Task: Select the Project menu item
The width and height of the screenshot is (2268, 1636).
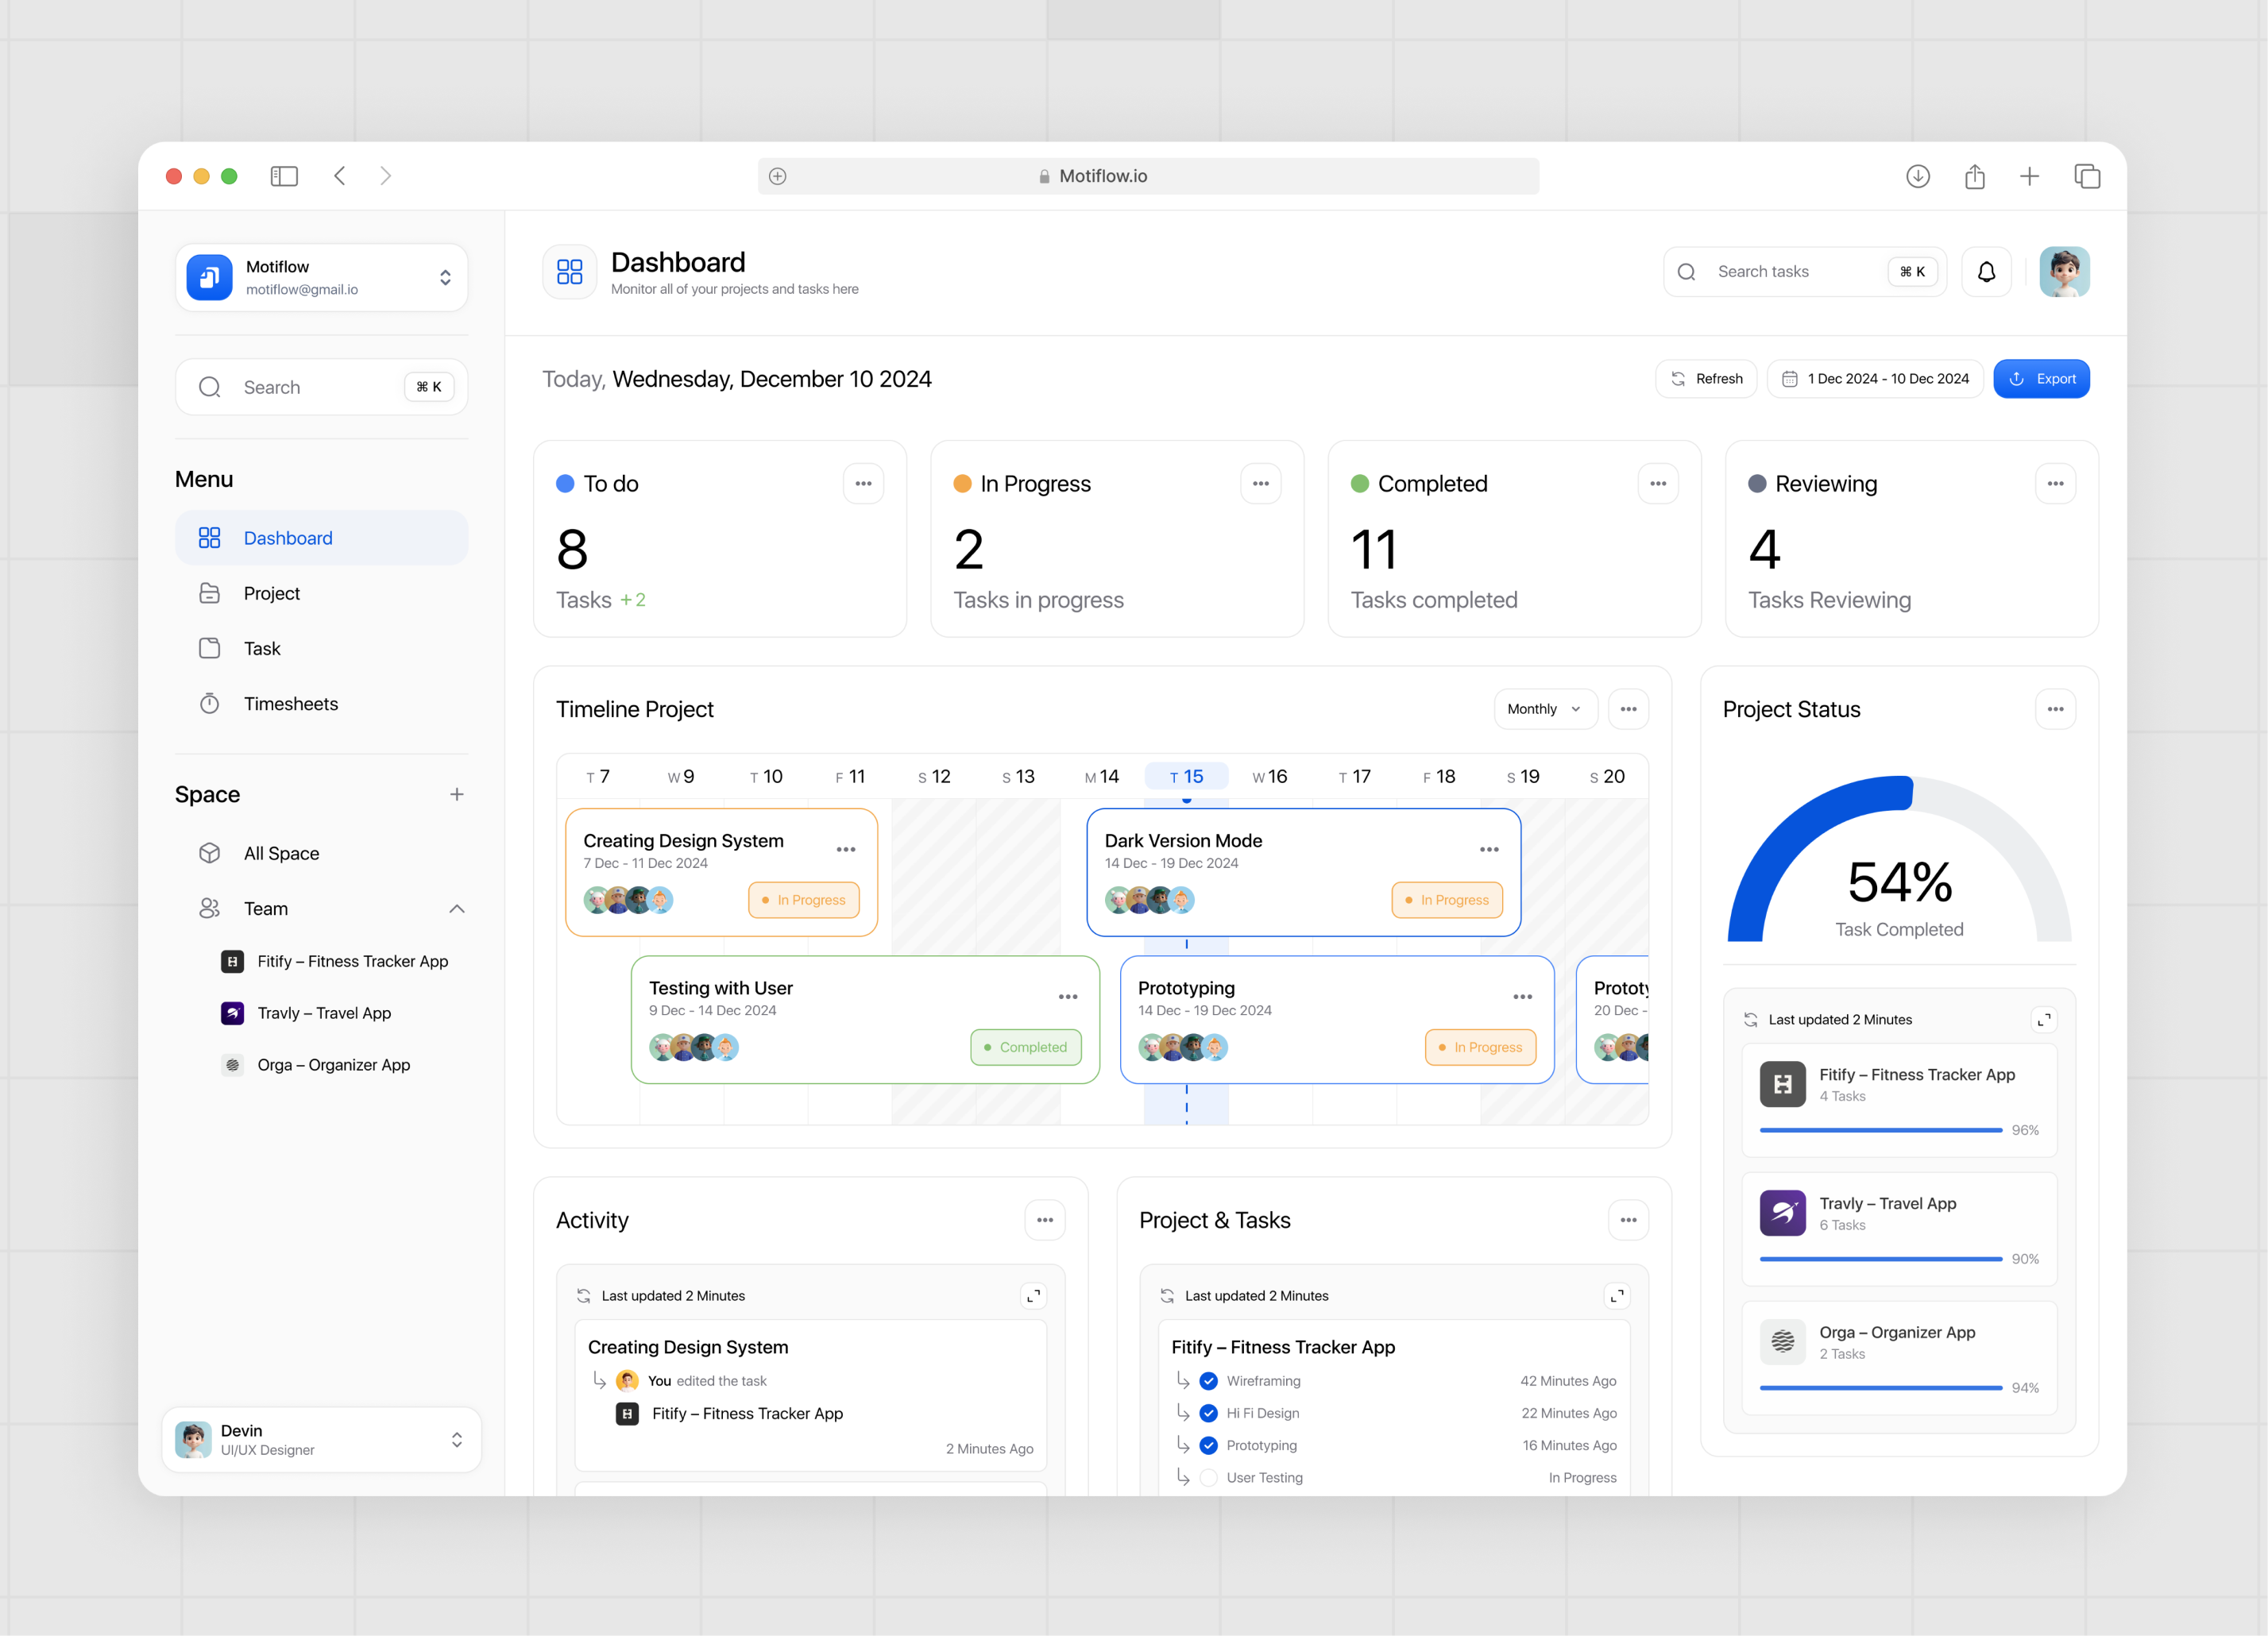Action: point(271,593)
